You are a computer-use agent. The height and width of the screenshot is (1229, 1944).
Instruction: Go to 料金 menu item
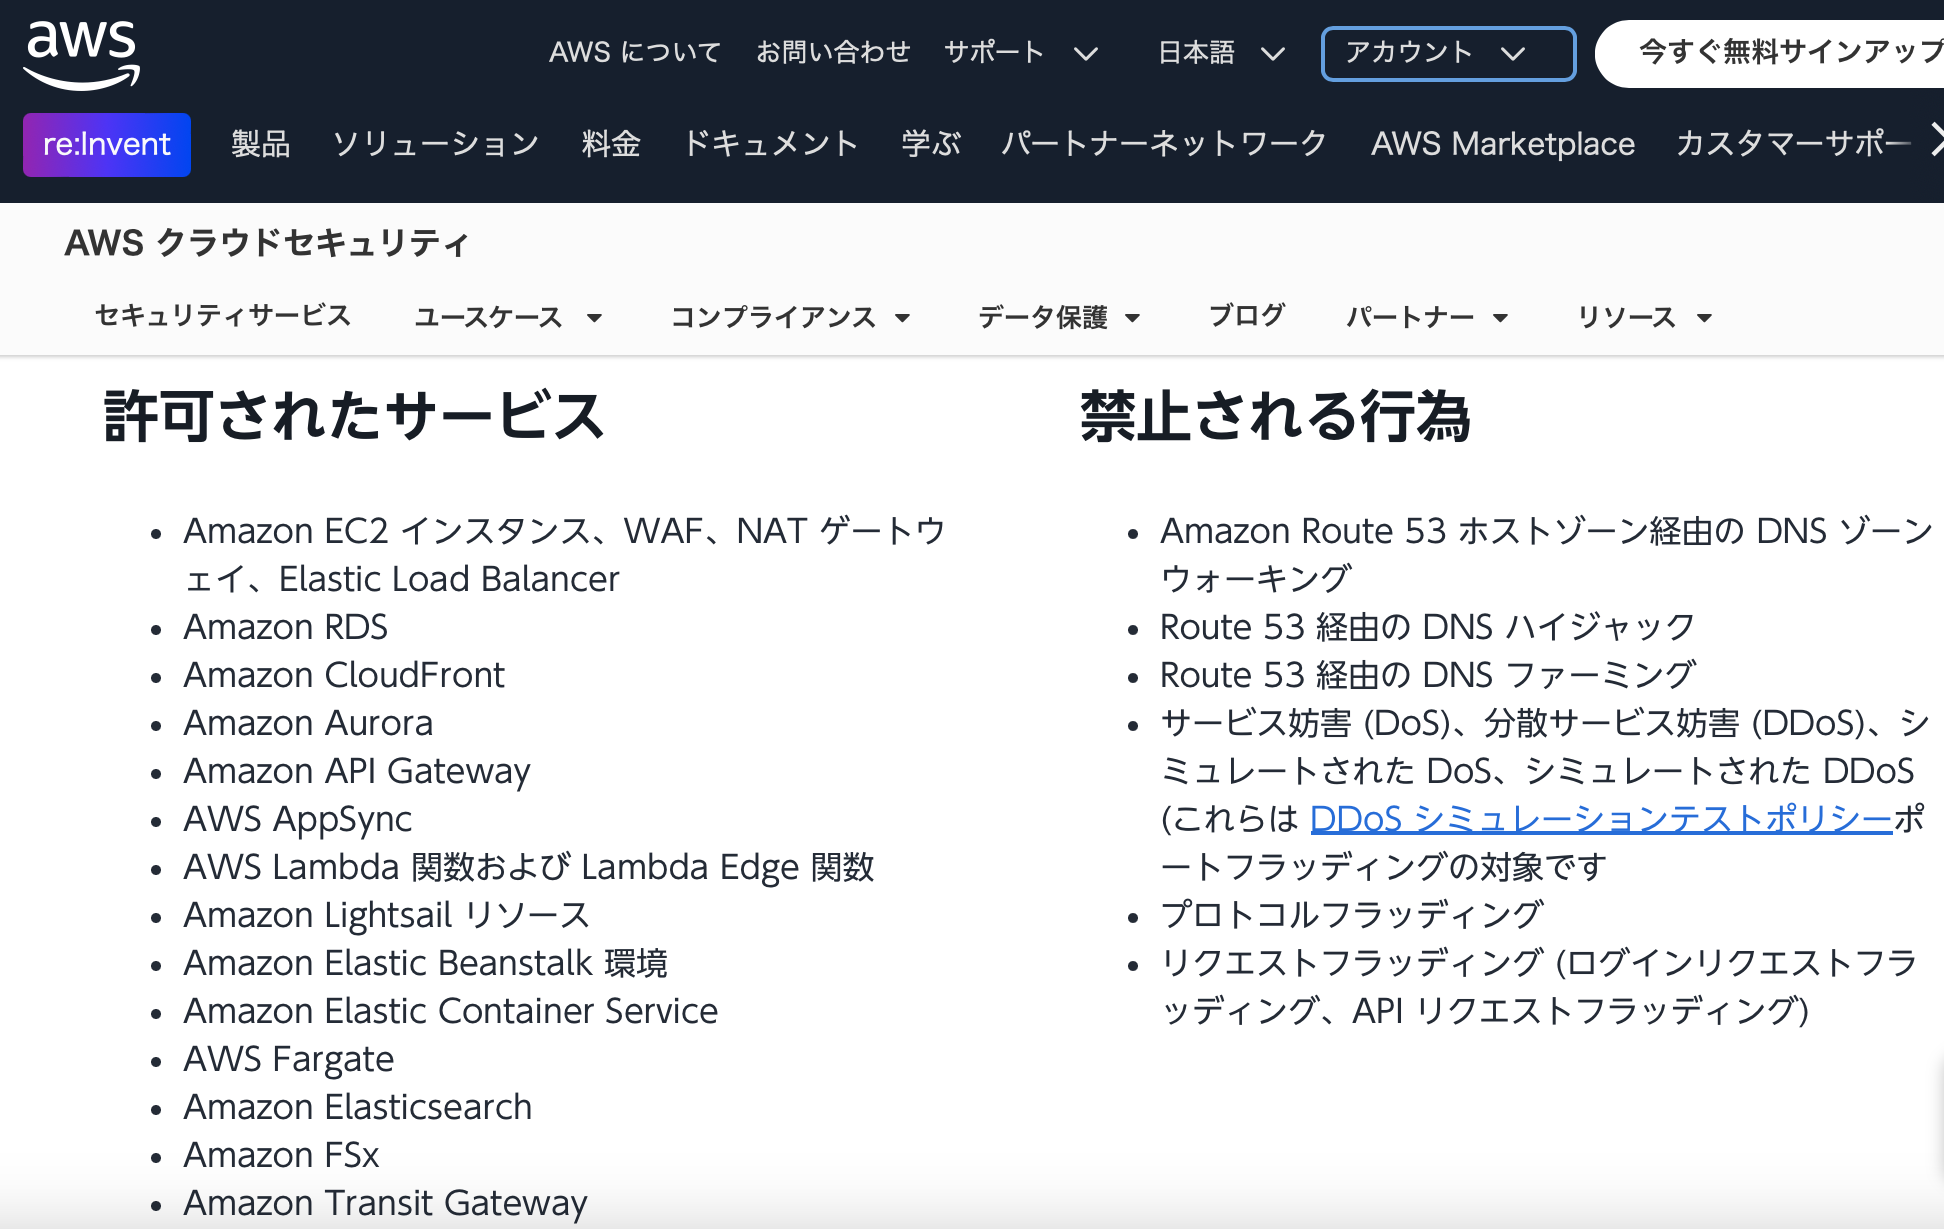[611, 144]
